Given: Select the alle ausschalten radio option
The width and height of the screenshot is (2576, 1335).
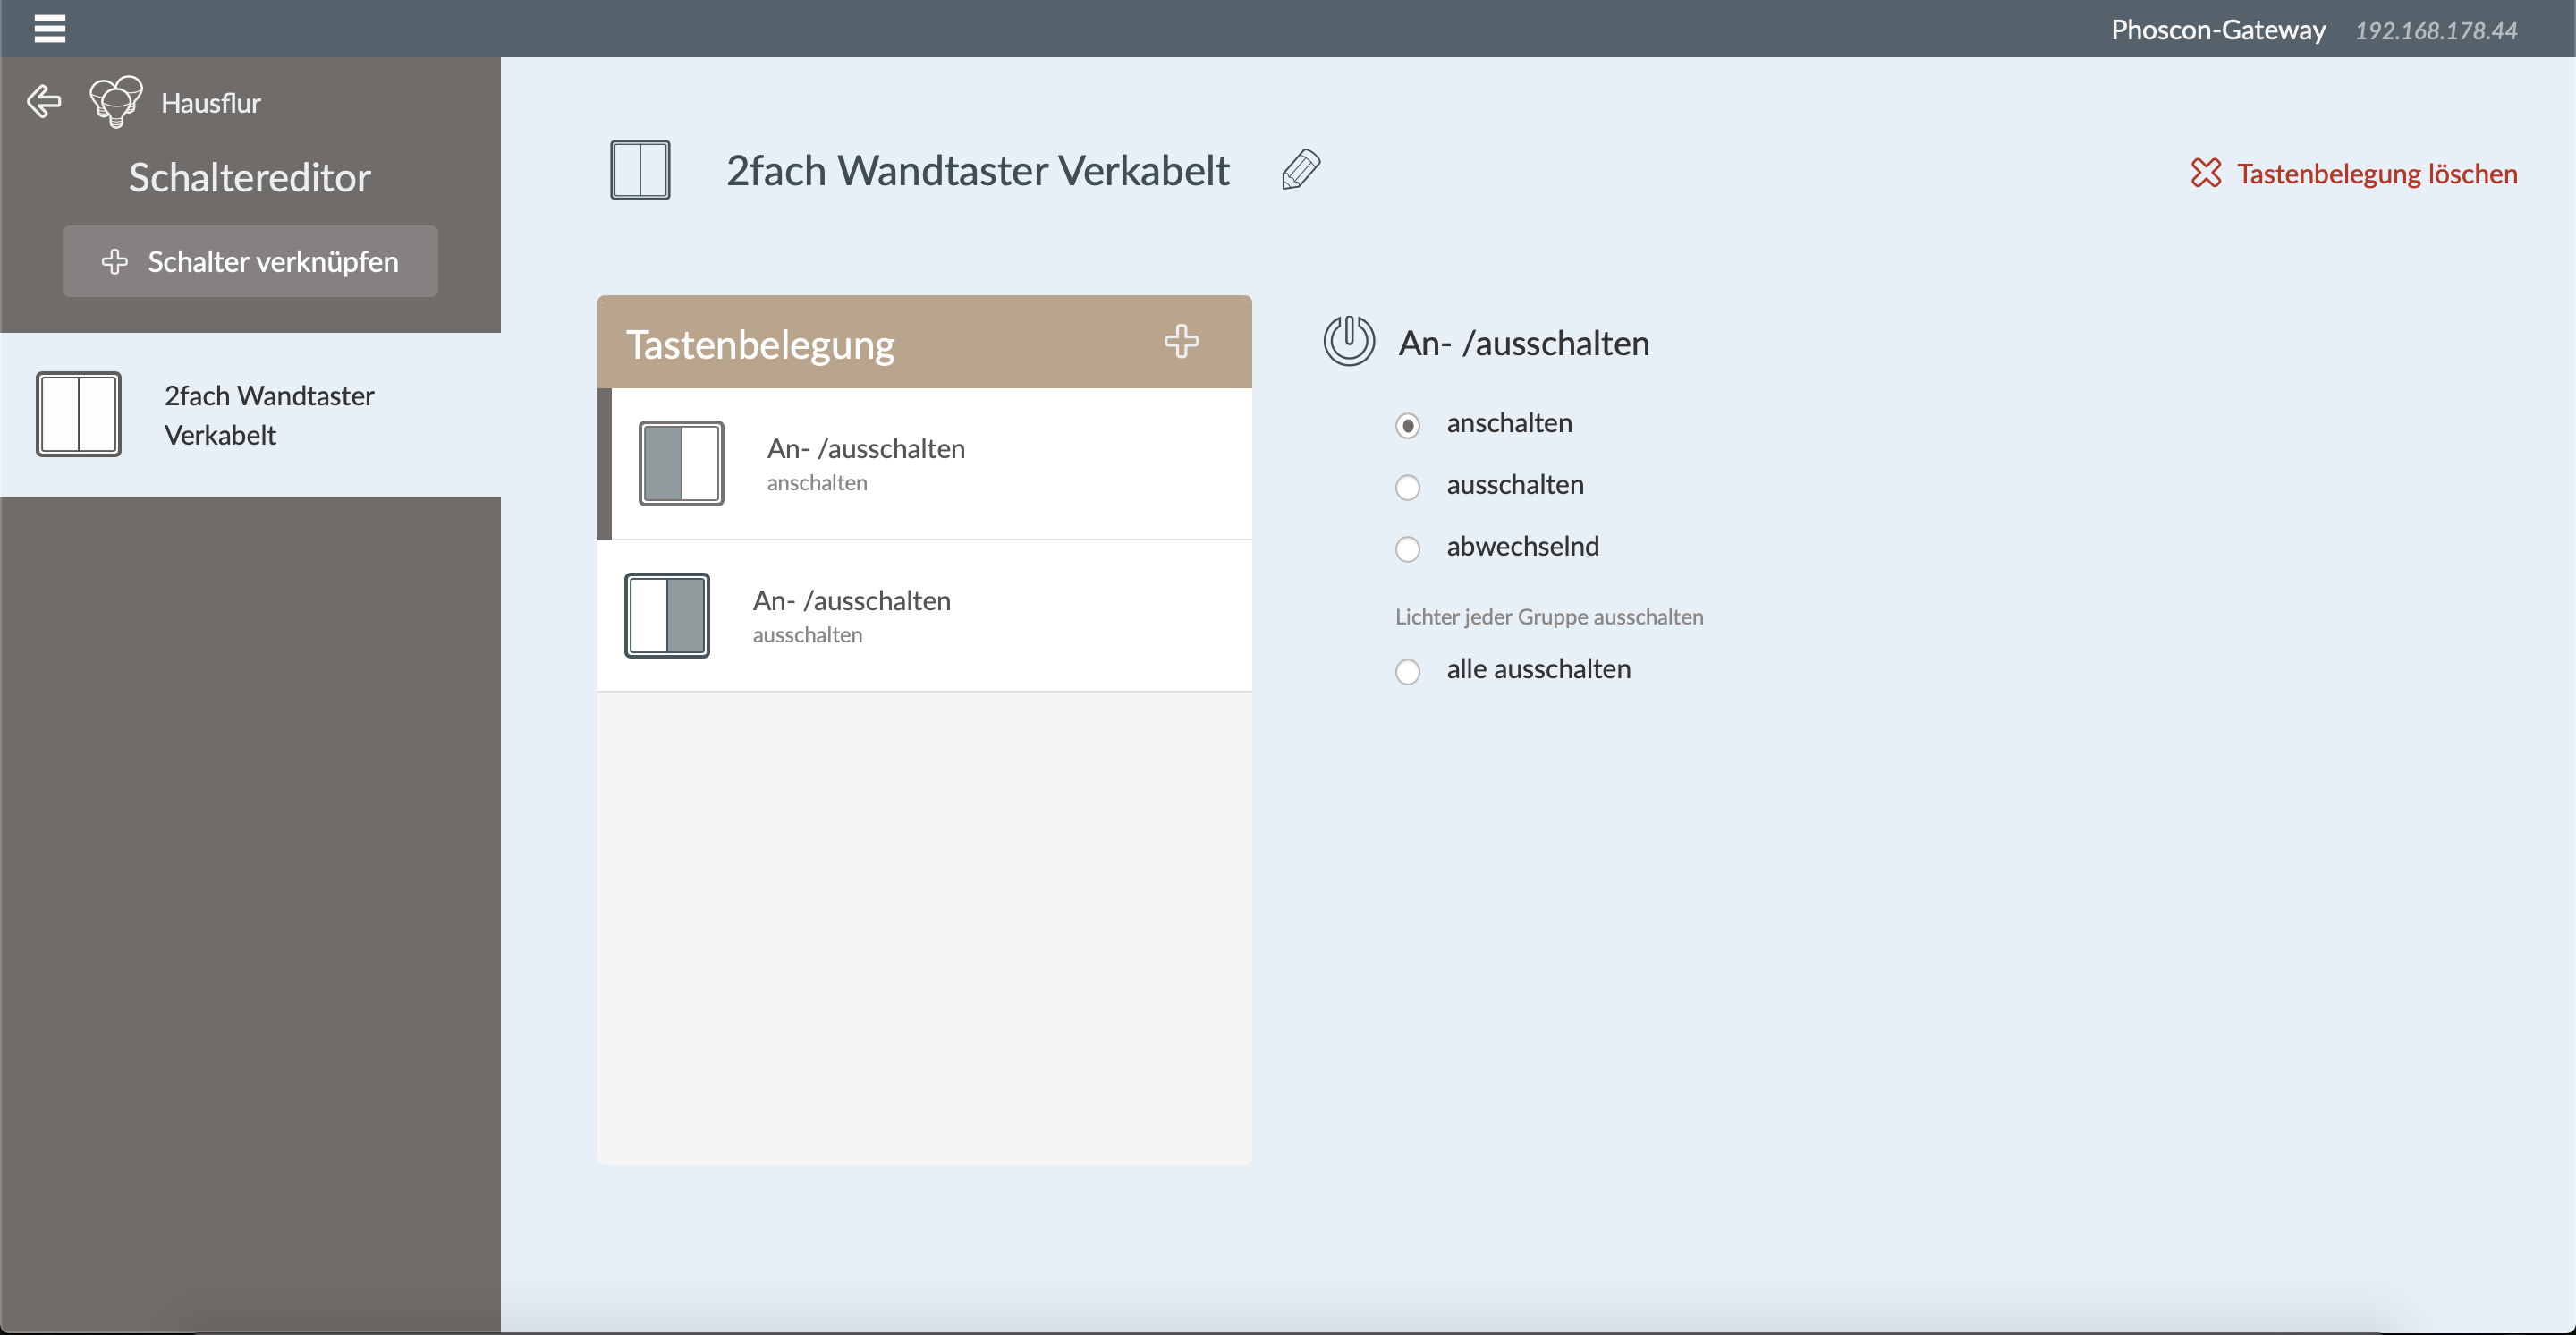Looking at the screenshot, I should pos(1407,671).
